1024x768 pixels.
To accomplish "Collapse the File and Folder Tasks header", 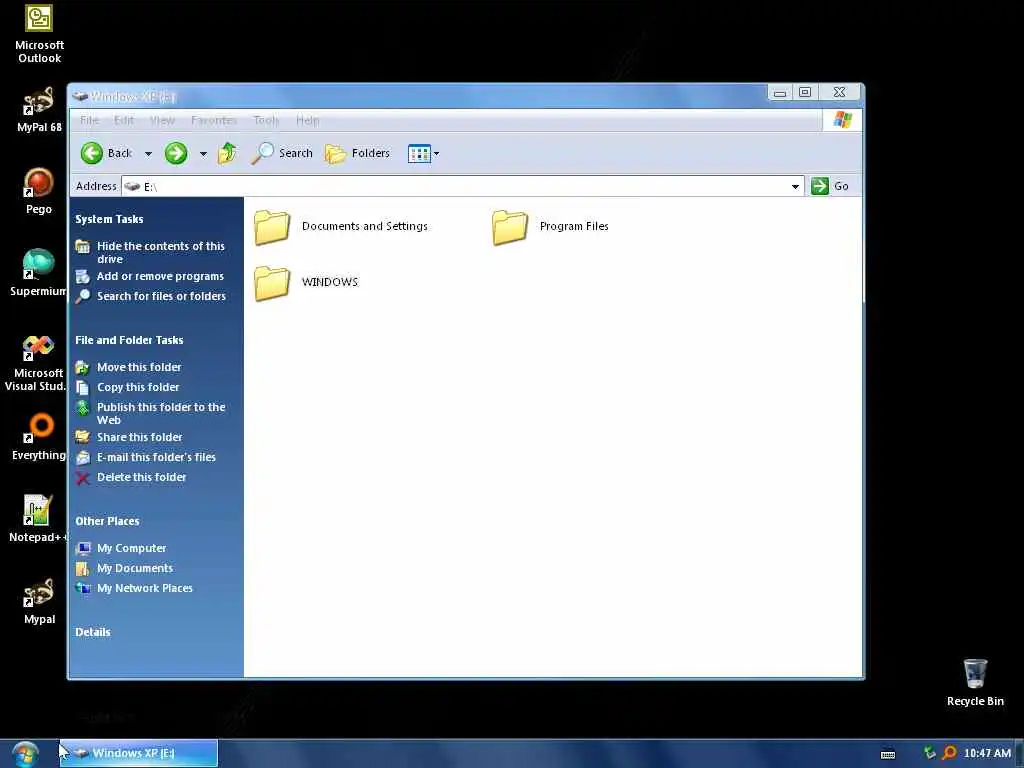I will (129, 340).
